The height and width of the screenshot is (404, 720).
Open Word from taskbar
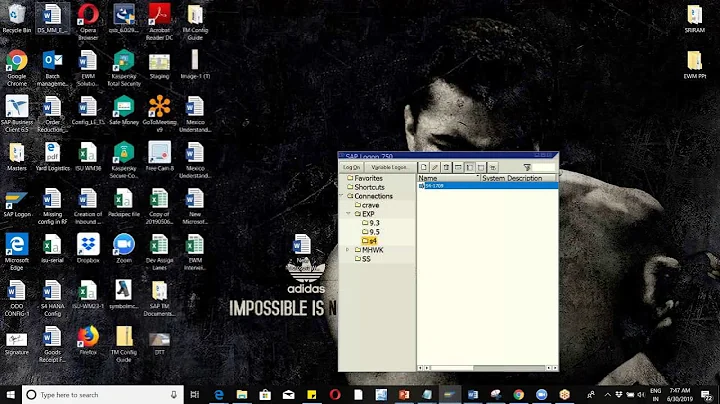coord(472,395)
